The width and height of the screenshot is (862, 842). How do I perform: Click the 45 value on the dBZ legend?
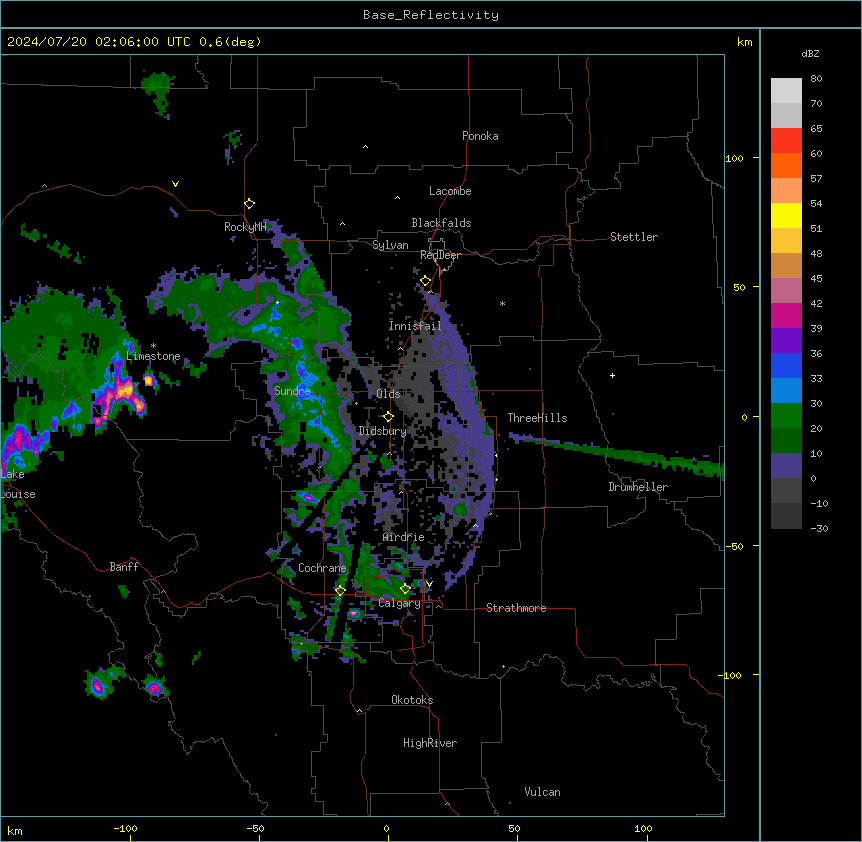(816, 278)
